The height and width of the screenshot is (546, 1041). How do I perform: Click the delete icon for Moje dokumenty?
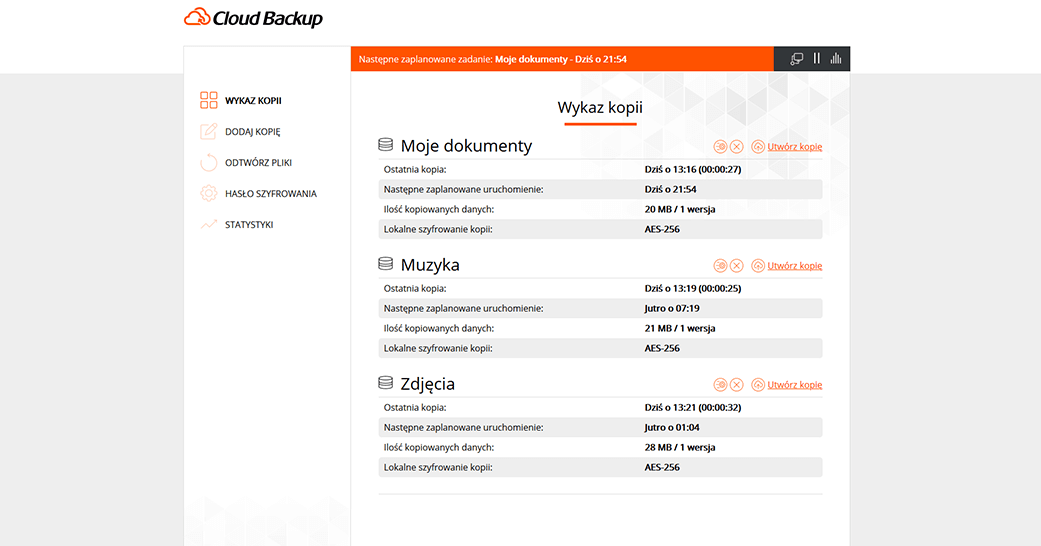[737, 147]
